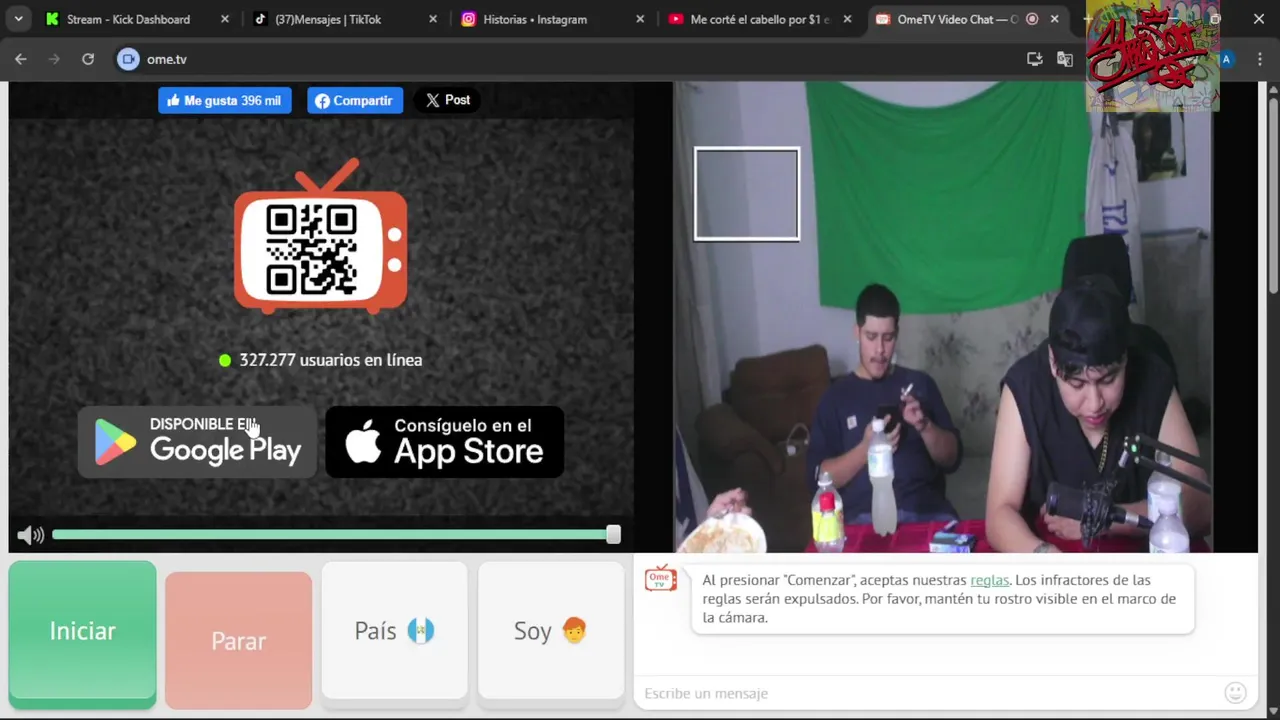The width and height of the screenshot is (1280, 720).
Task: Click the 327.277 usuarios en línea text
Action: (x=330, y=360)
